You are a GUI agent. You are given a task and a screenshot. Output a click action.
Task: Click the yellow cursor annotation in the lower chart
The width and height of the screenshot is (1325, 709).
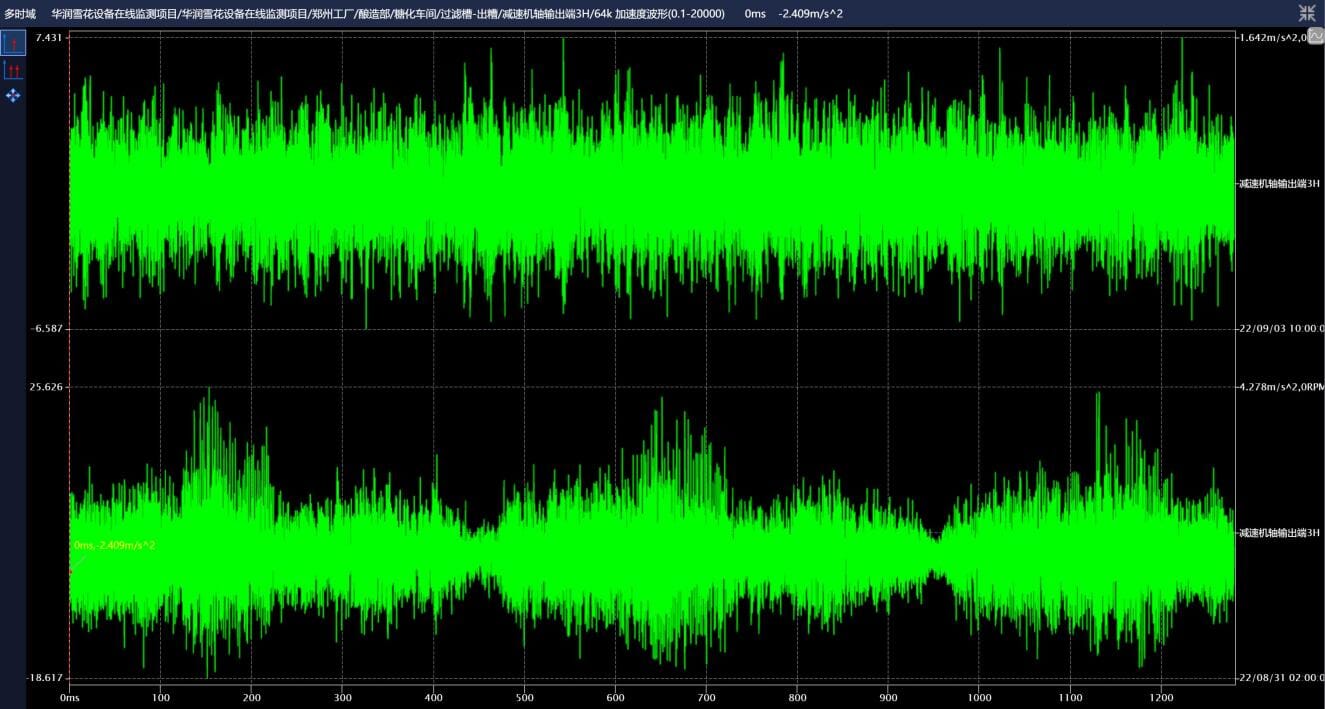pyautogui.click(x=114, y=545)
